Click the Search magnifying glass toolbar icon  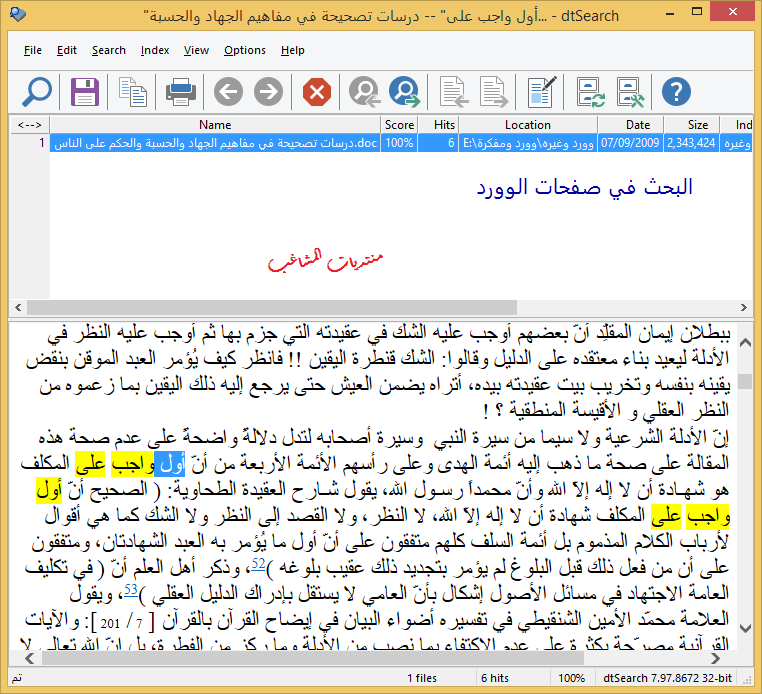37,93
